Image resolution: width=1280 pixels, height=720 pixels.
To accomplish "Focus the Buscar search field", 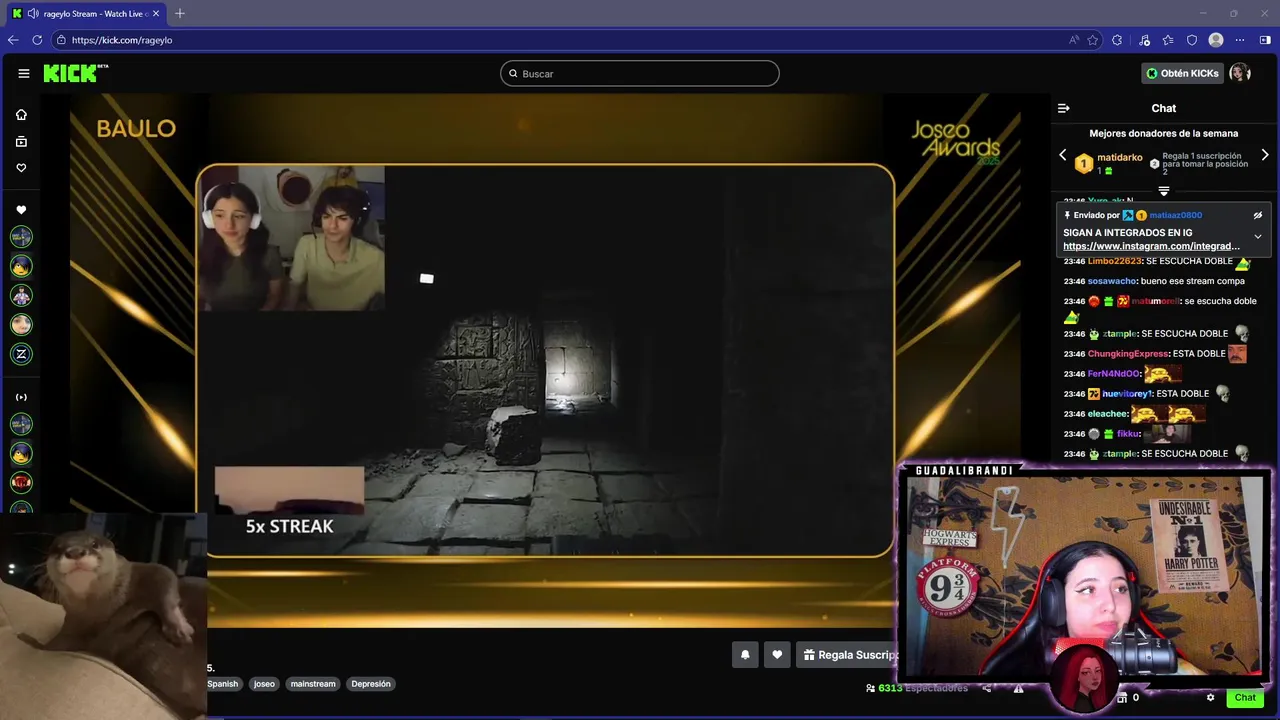I will point(640,73).
